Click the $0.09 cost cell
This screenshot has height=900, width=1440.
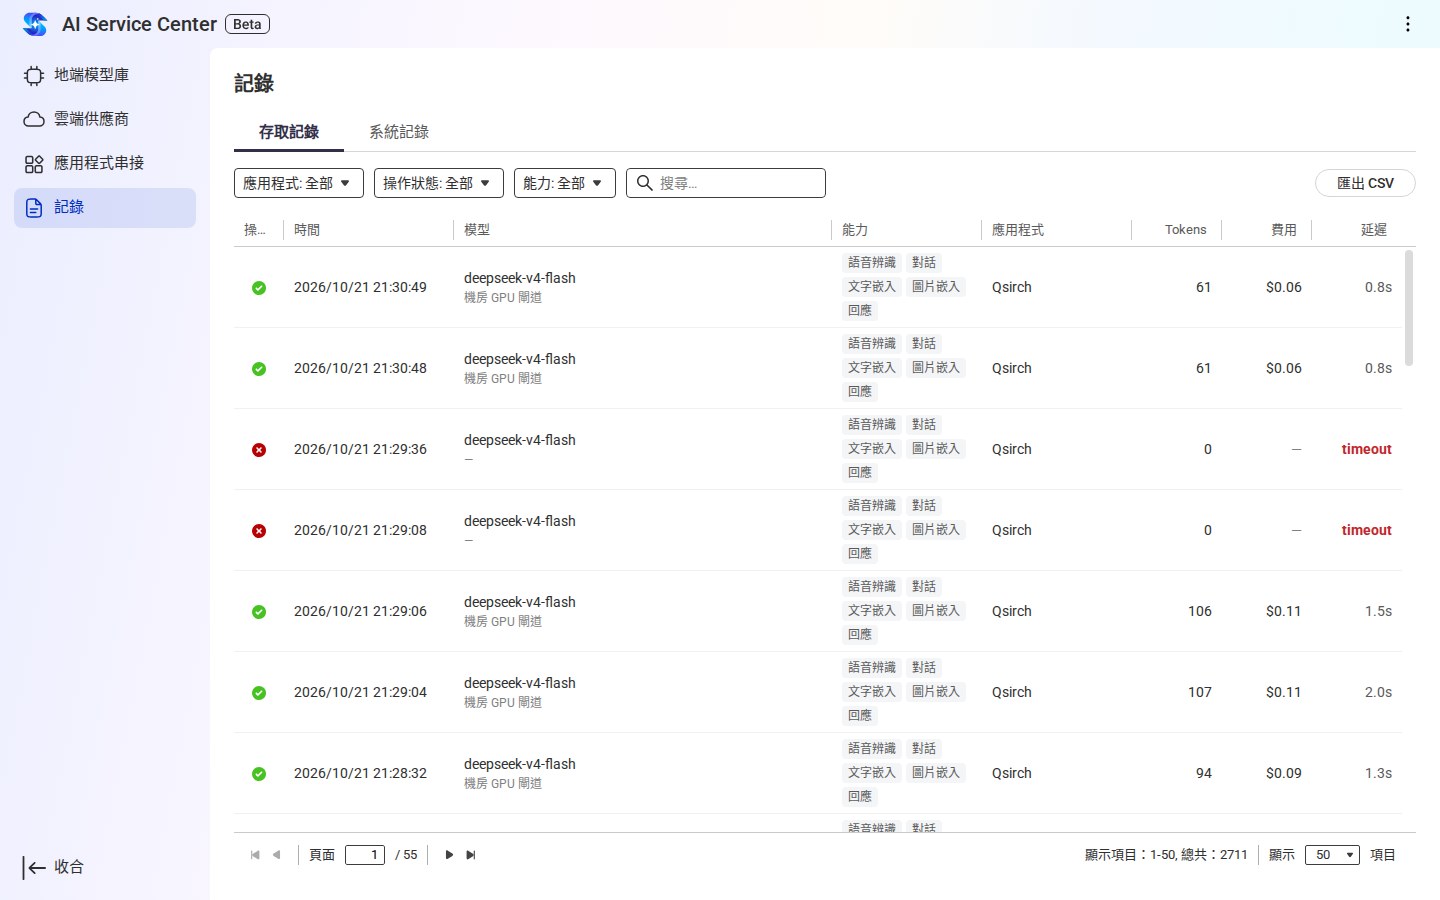coord(1284,774)
